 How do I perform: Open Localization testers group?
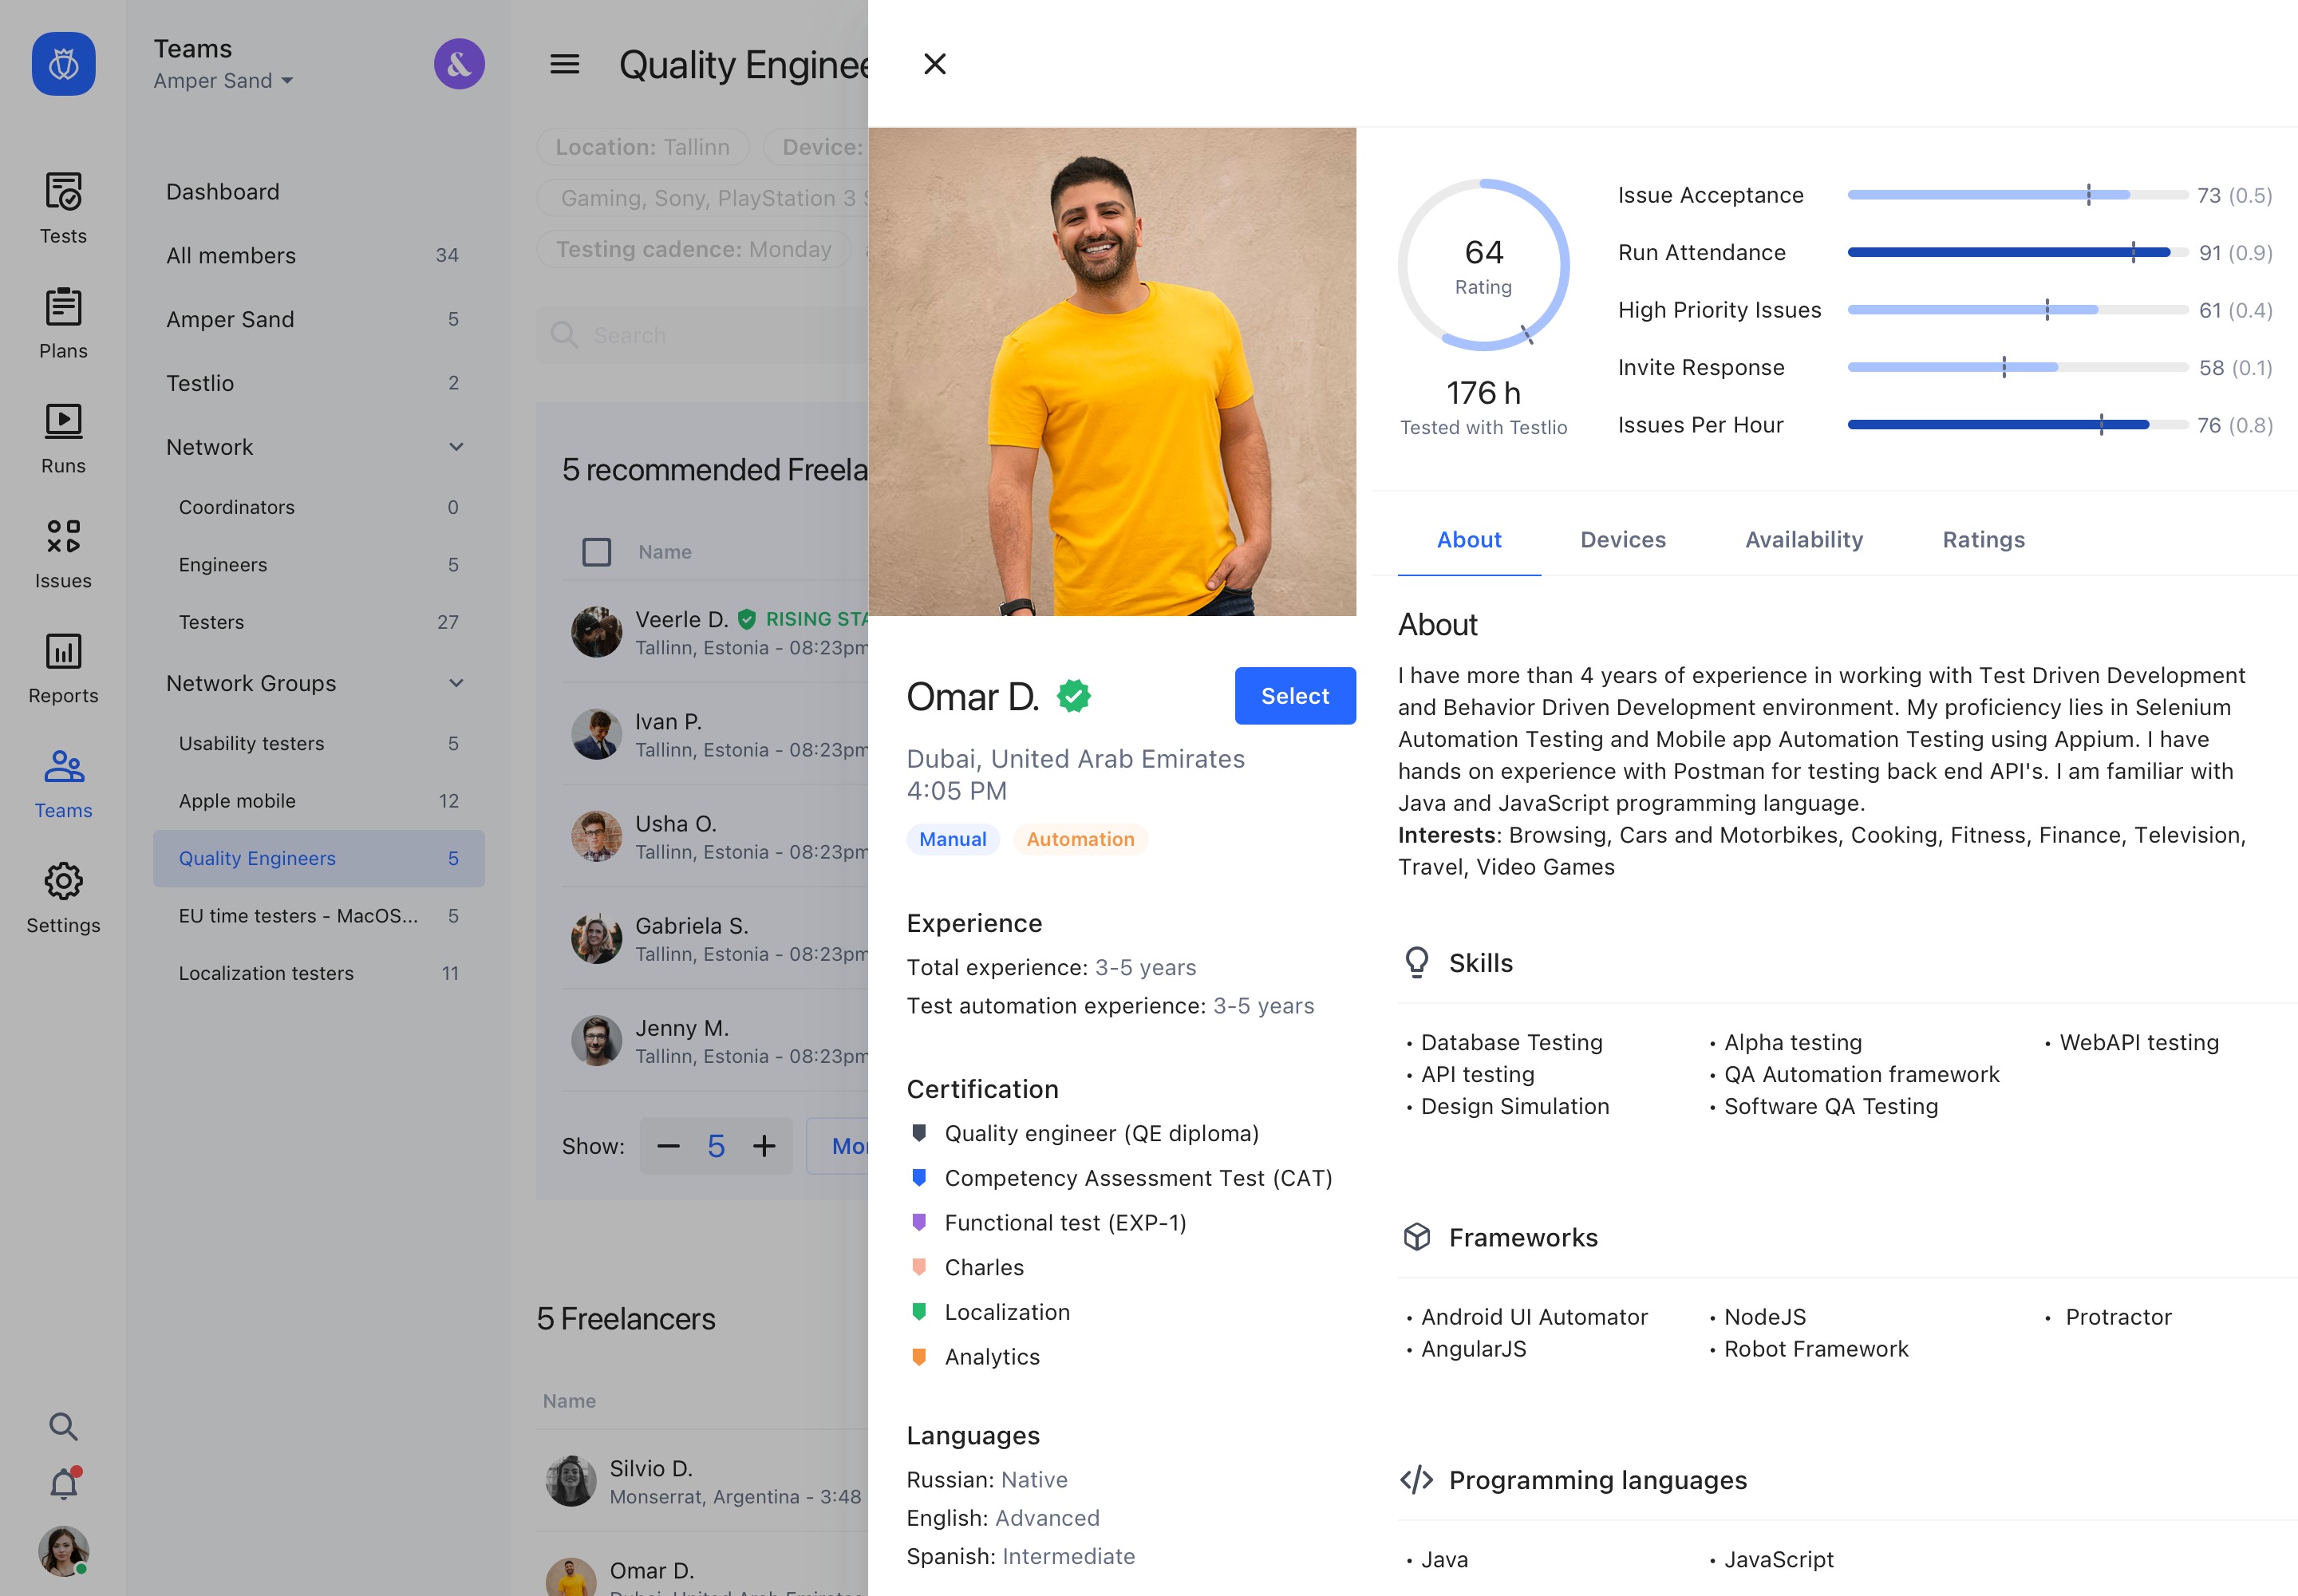(266, 973)
